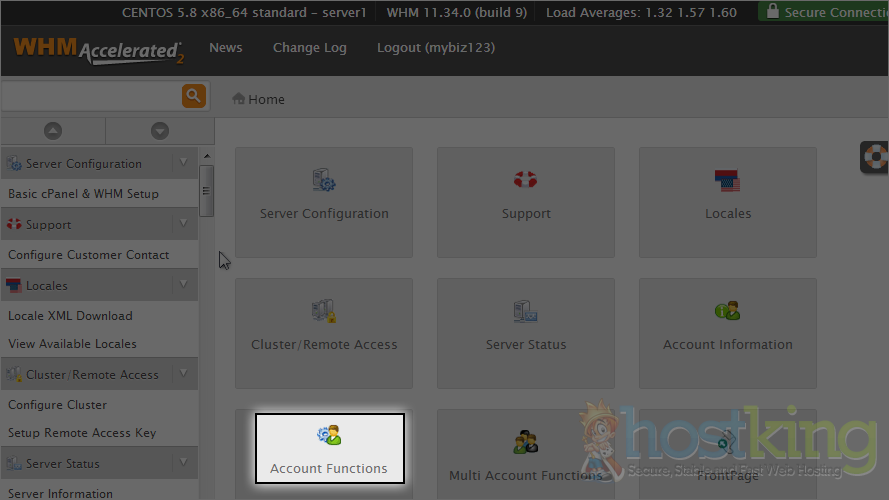Open Basic cPanel & WHM Setup link
Screen dimensions: 889x500
point(84,194)
